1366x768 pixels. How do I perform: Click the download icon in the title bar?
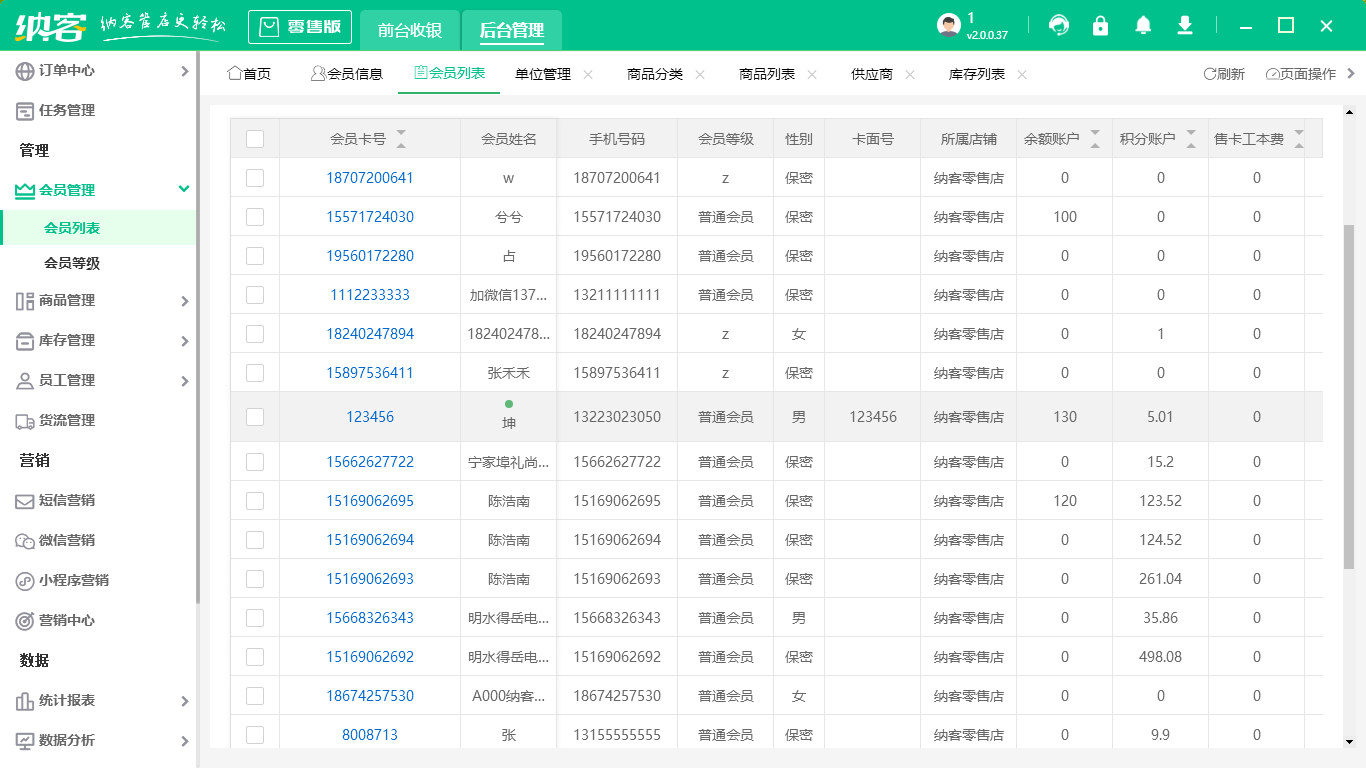pyautogui.click(x=1184, y=25)
